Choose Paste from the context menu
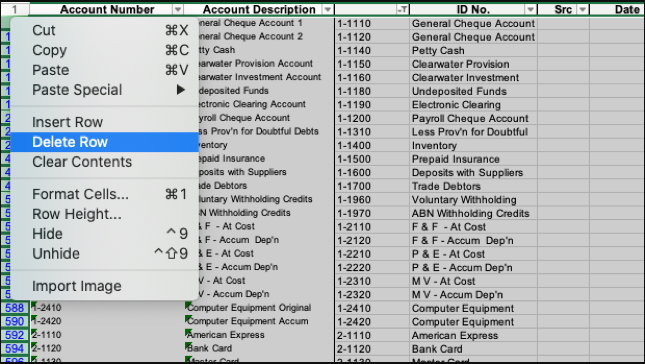The width and height of the screenshot is (645, 364). pos(104,70)
